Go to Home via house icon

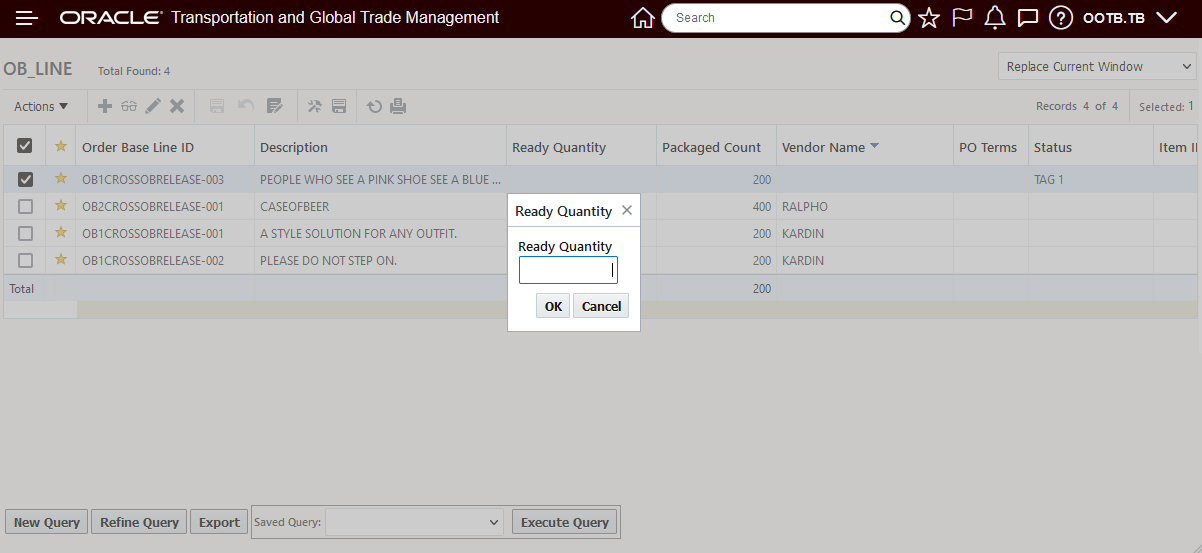643,18
